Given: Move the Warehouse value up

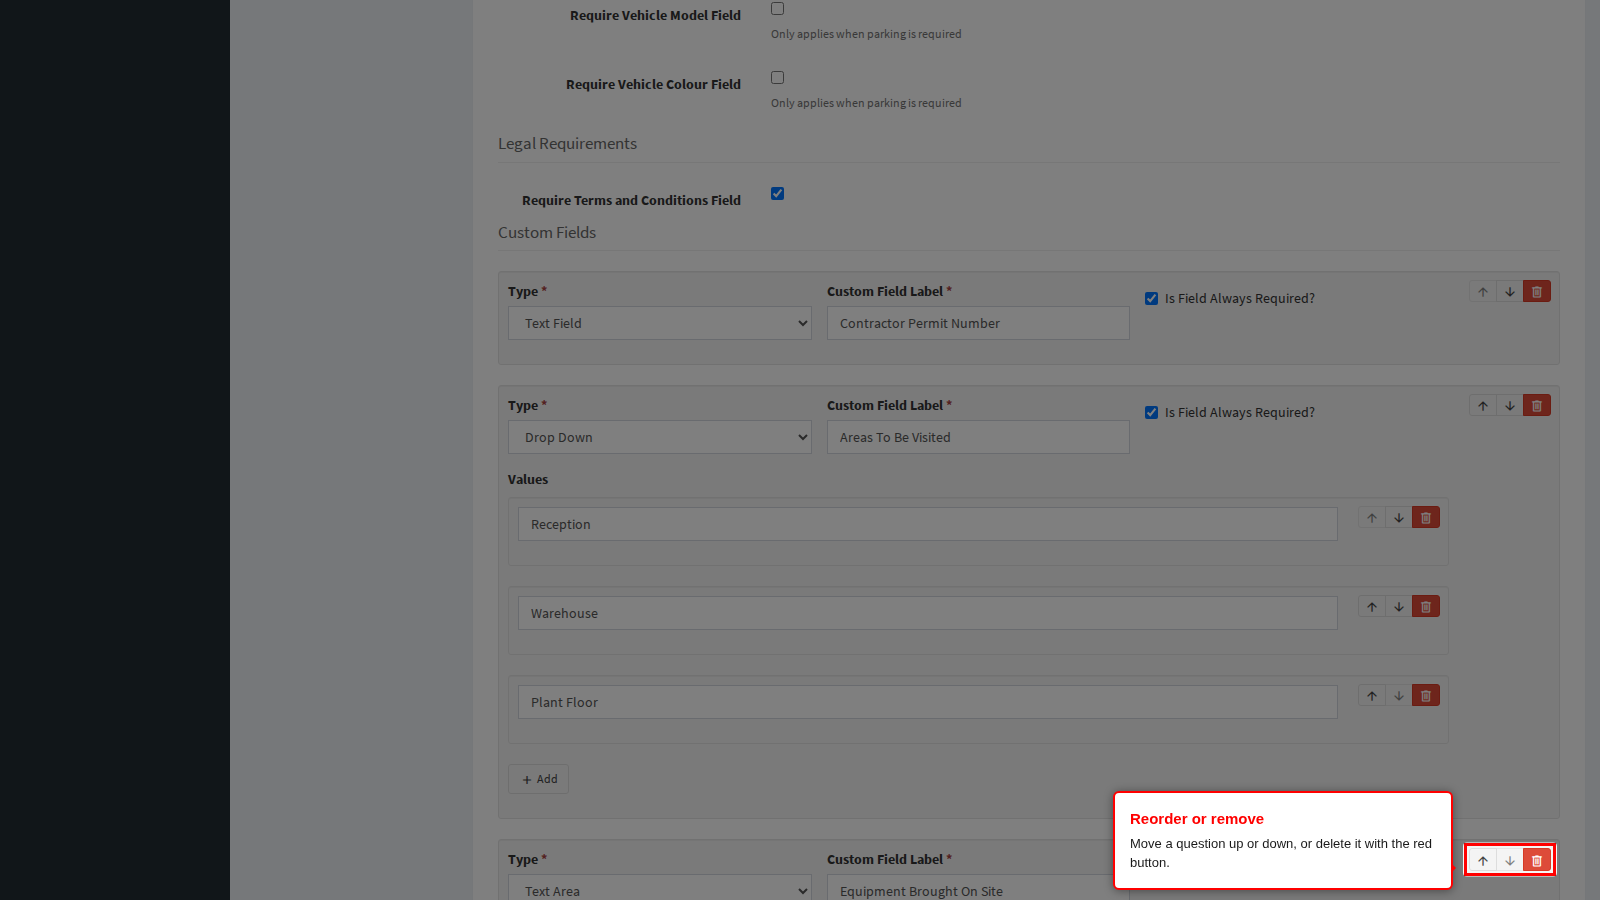Looking at the screenshot, I should click(x=1372, y=607).
